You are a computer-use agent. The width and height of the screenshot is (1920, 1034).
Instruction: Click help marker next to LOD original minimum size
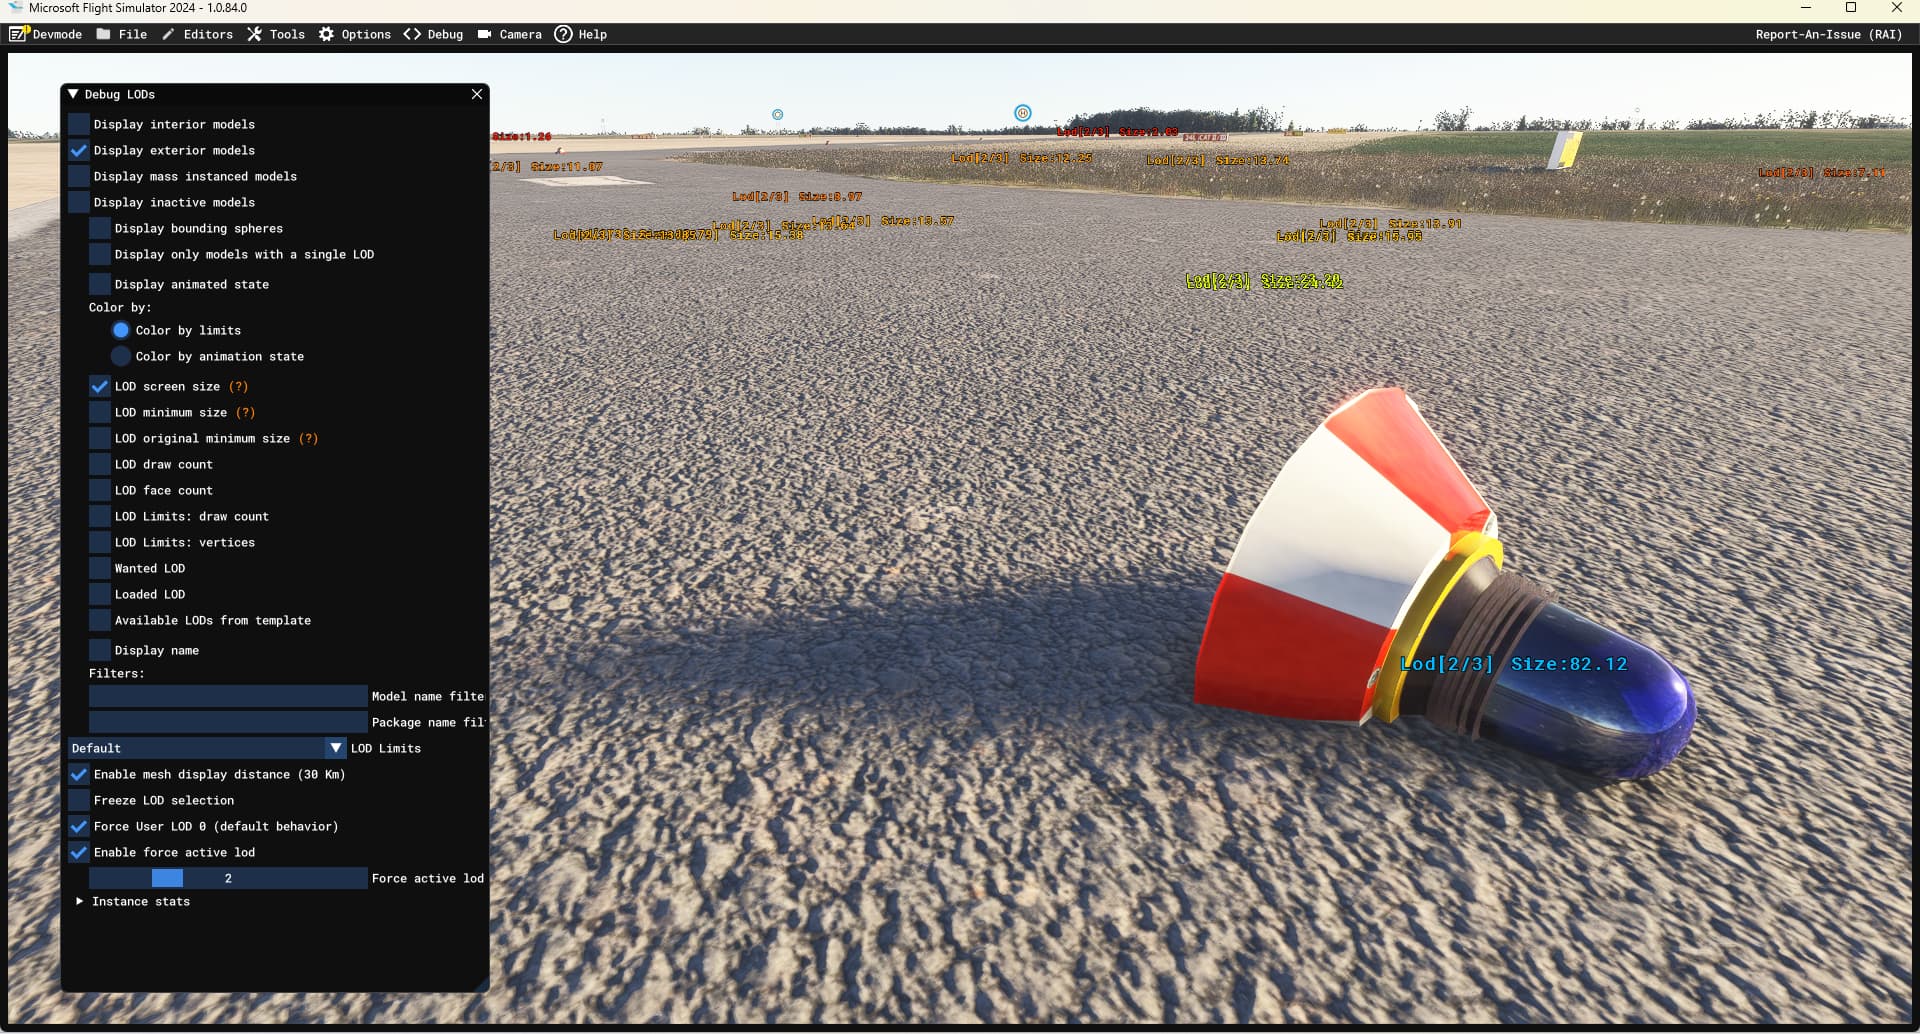tap(308, 438)
